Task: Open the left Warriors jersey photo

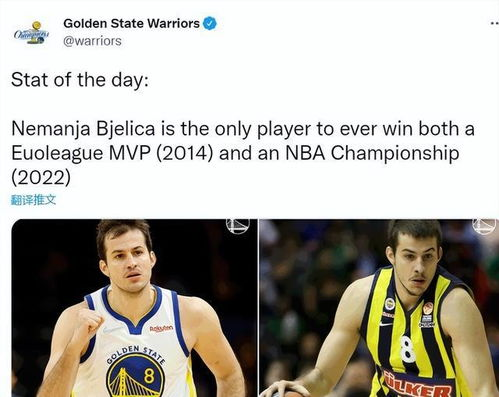Action: pyautogui.click(x=134, y=308)
